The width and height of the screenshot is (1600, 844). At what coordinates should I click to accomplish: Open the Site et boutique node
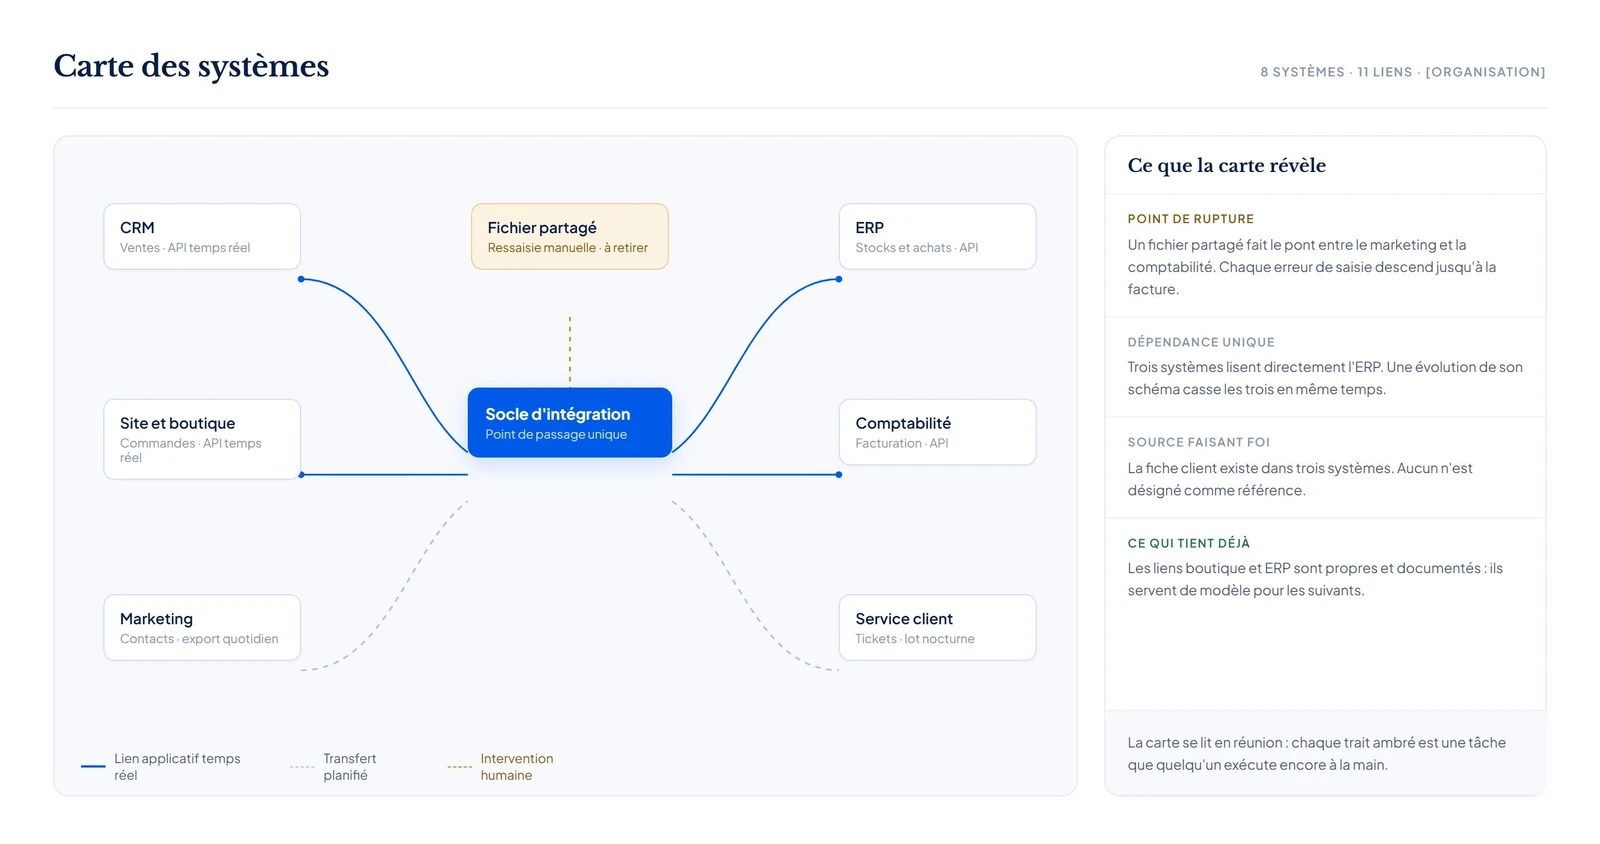coord(202,439)
